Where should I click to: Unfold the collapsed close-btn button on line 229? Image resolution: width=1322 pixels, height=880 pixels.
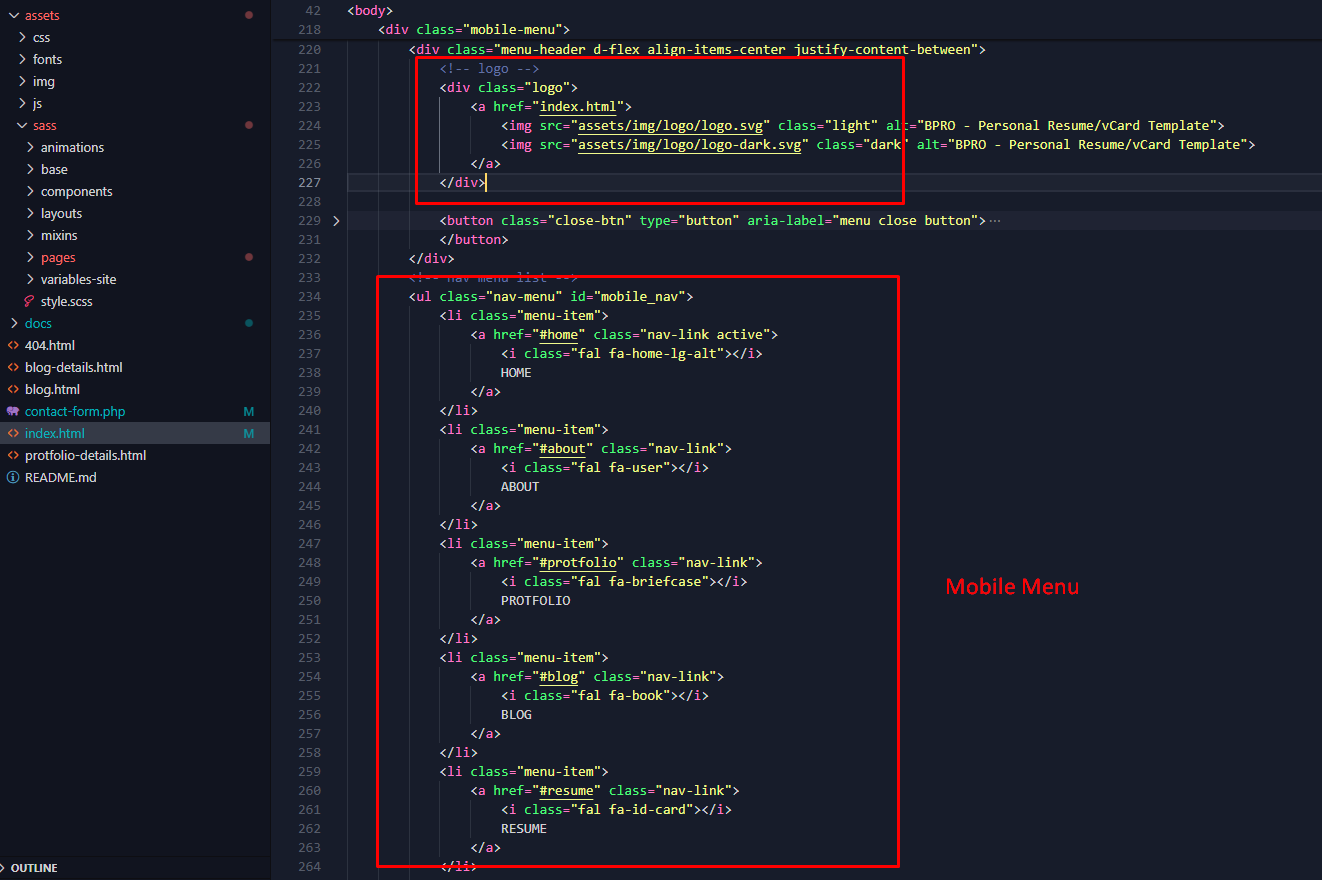[x=336, y=220]
